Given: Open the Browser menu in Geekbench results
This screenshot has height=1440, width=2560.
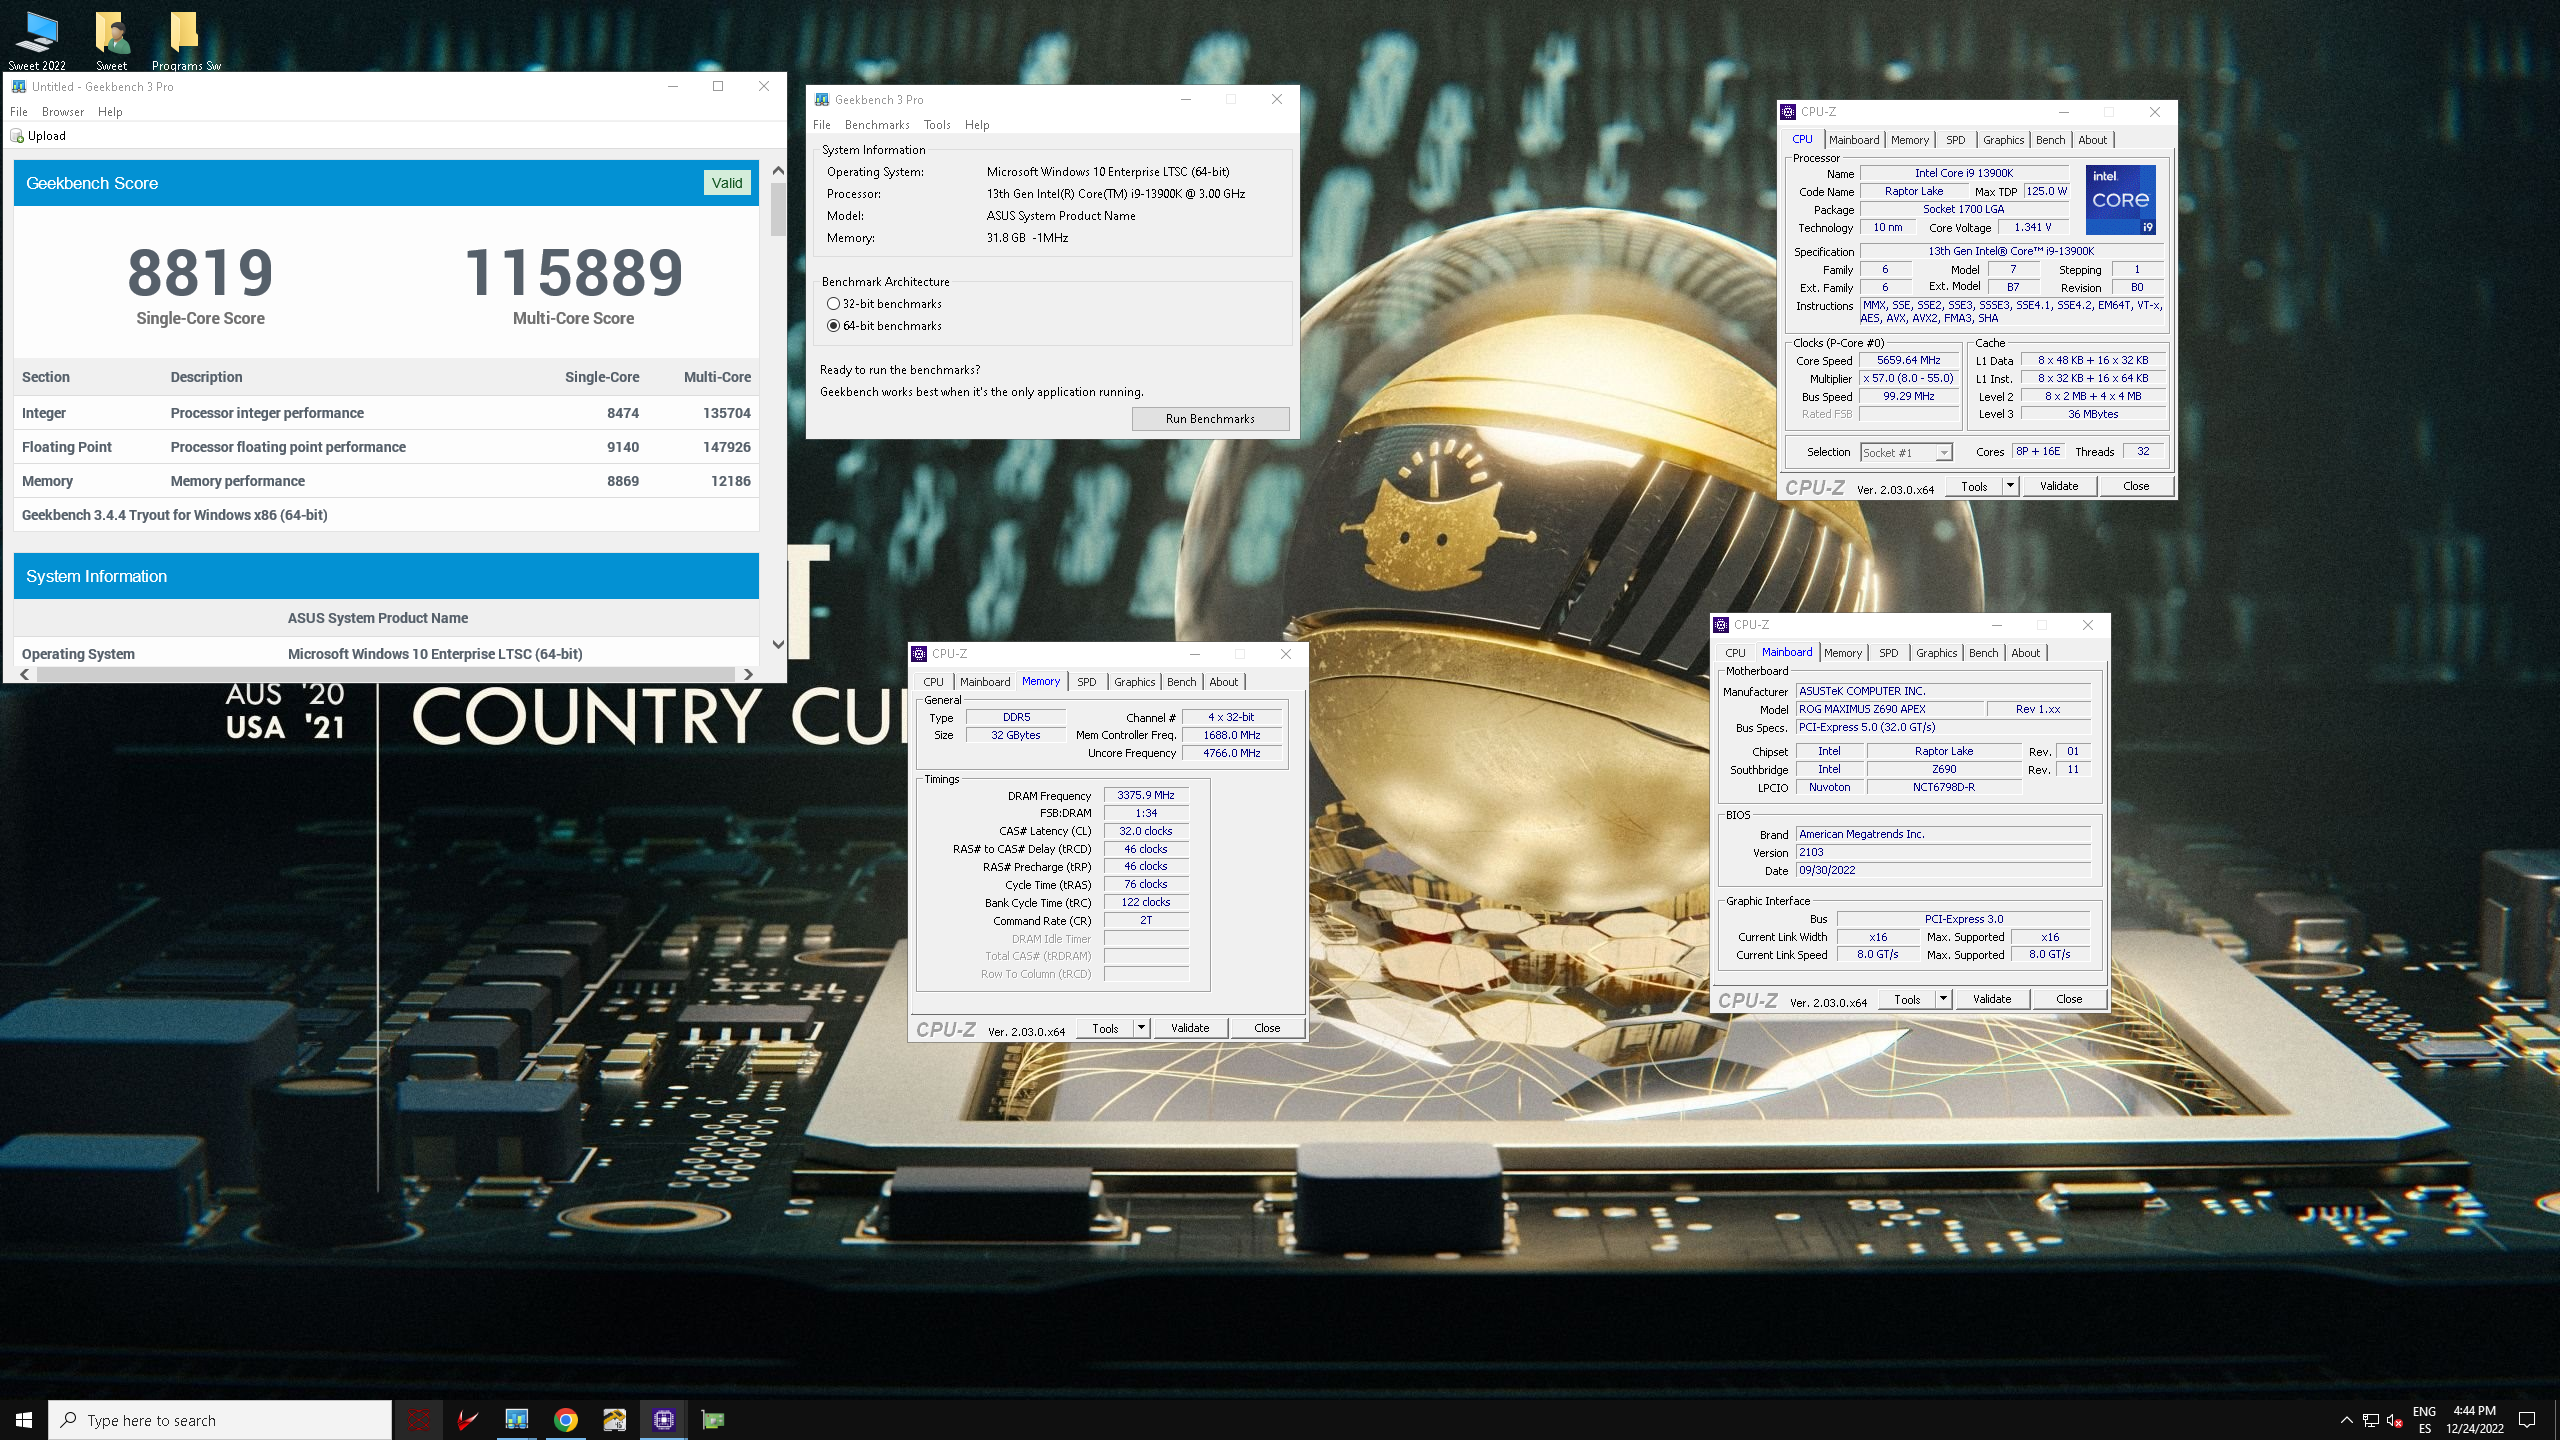Looking at the screenshot, I should 63,112.
